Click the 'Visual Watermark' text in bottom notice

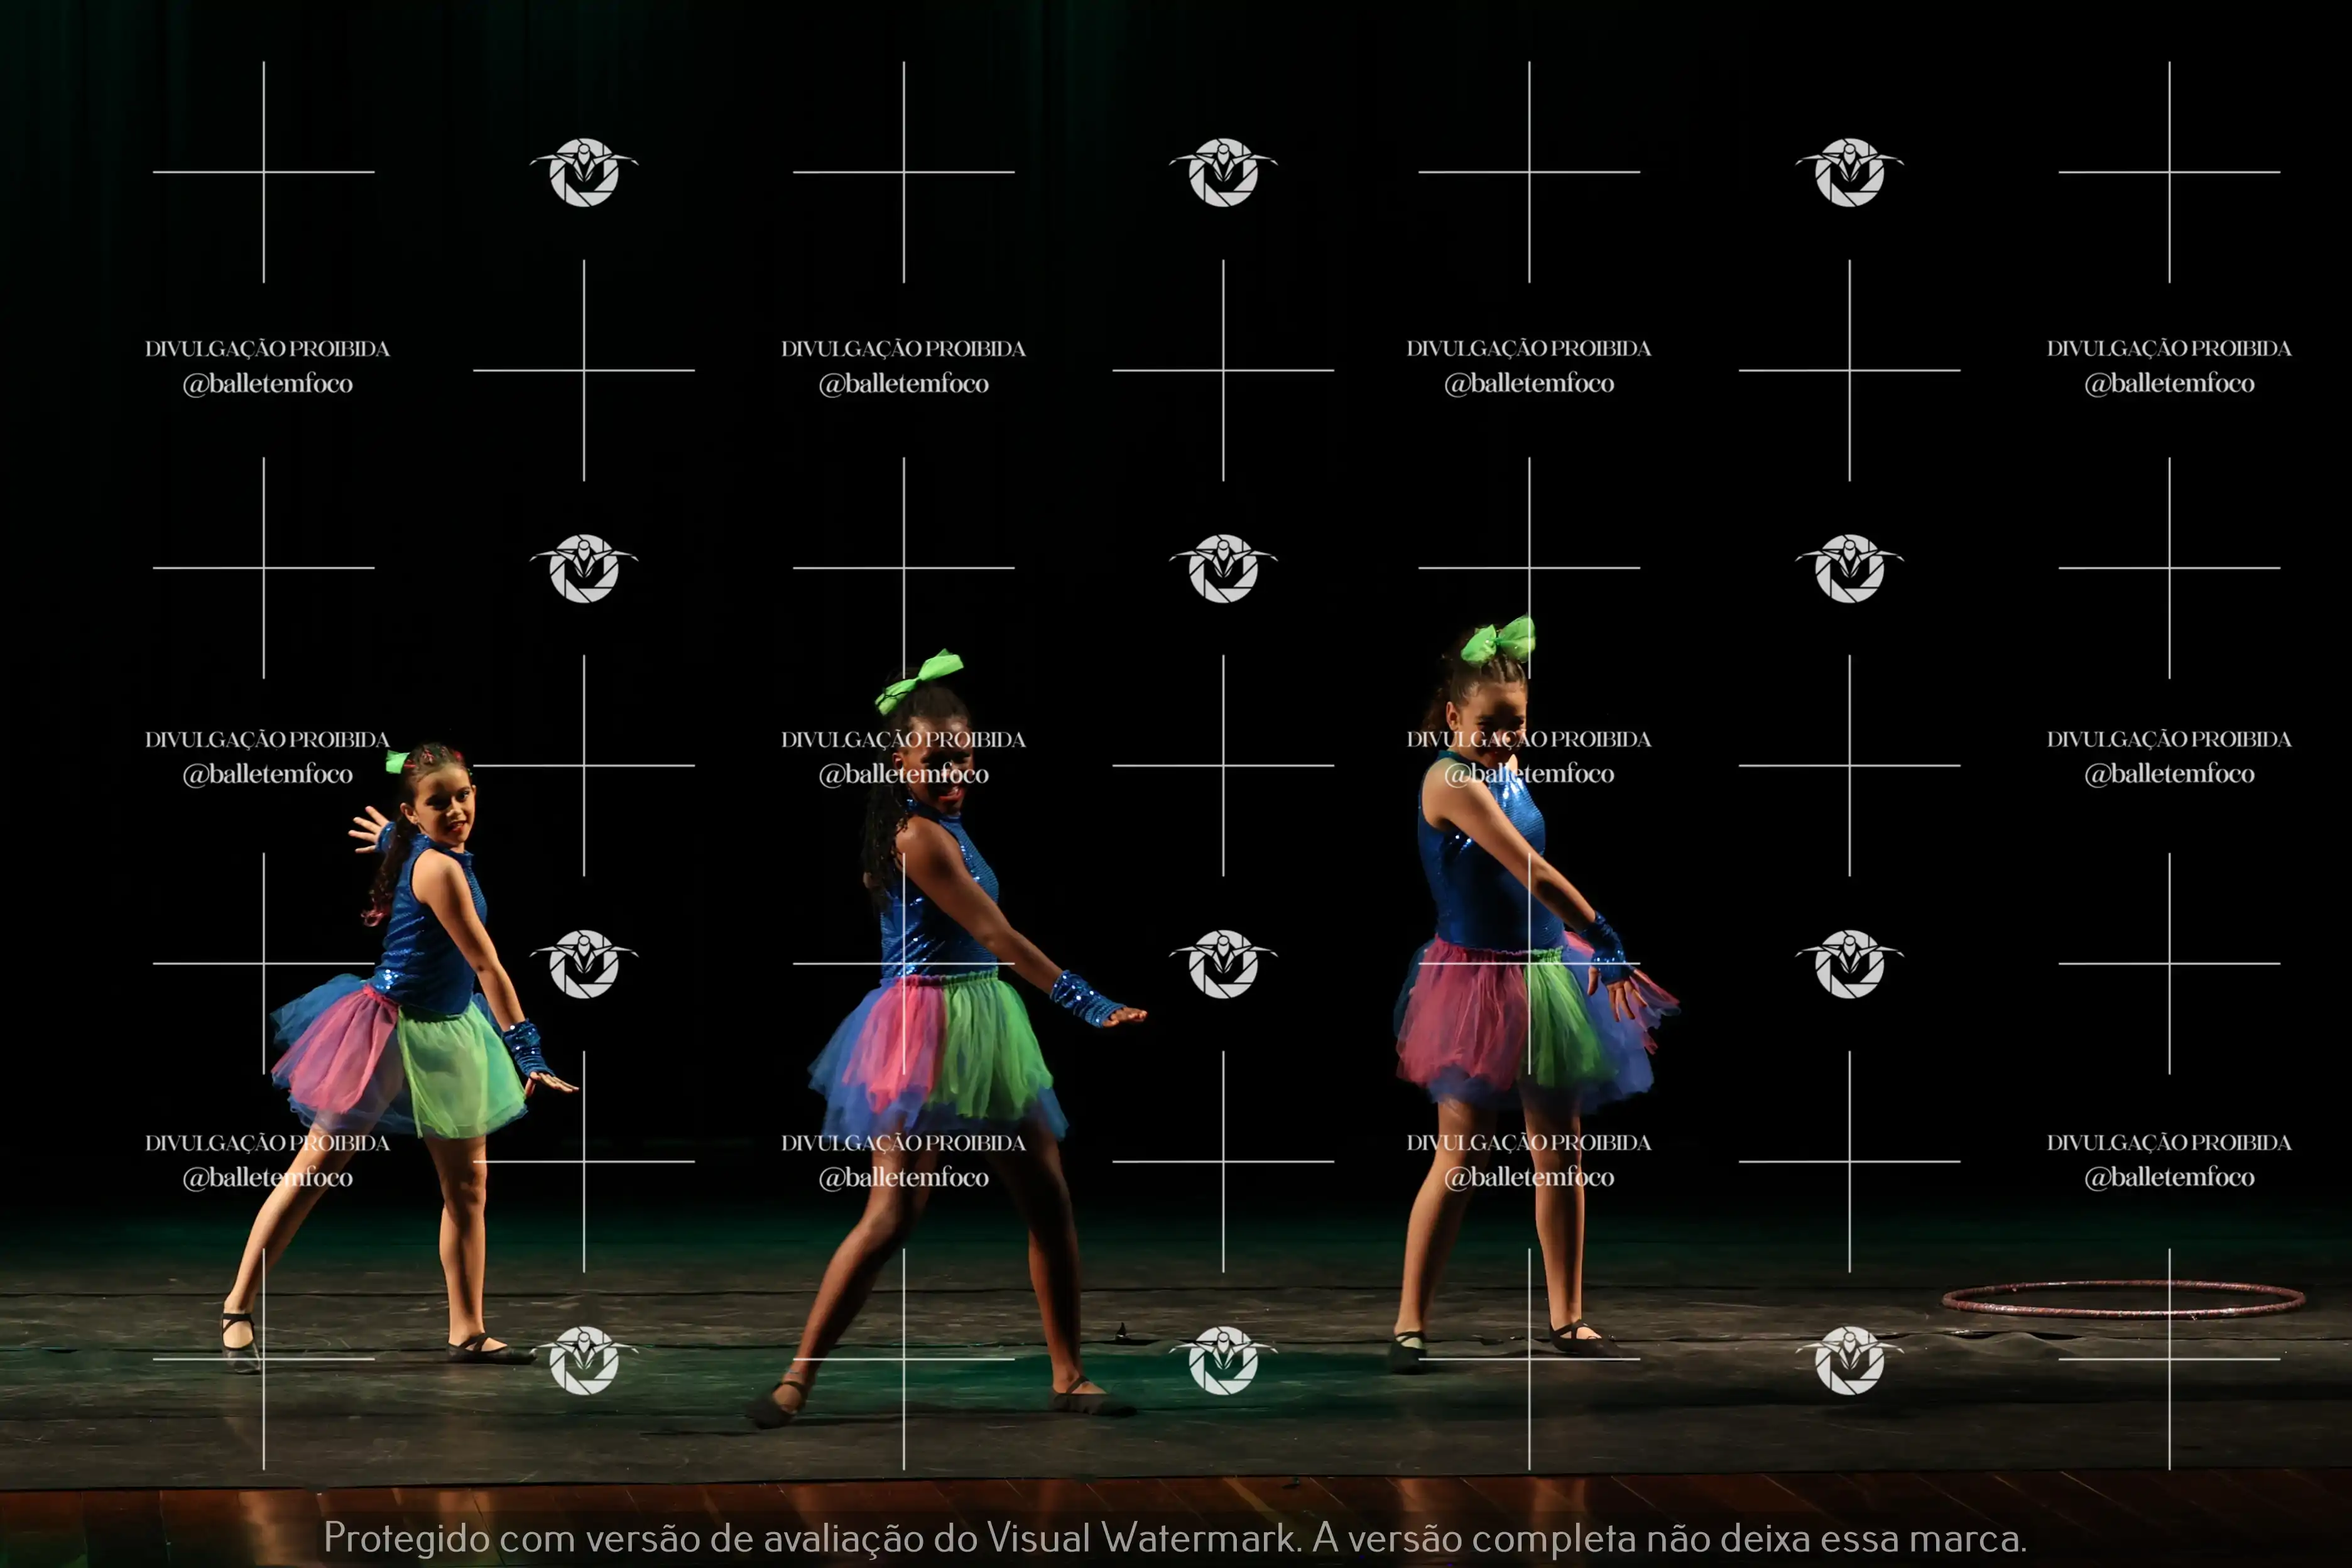(1142, 1538)
